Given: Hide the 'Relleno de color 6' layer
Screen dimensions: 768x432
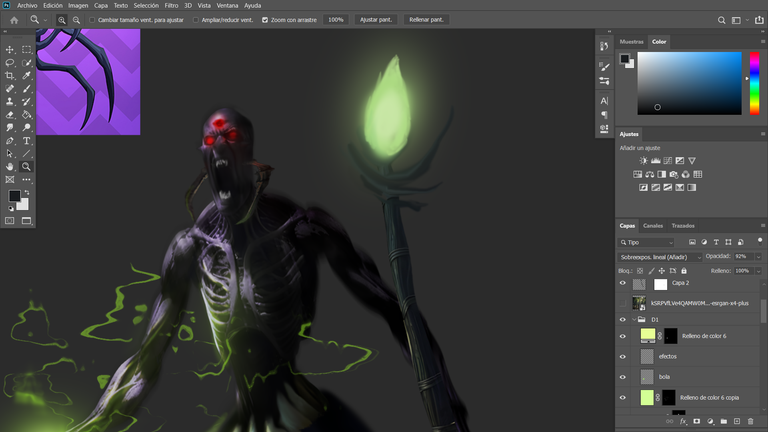Looking at the screenshot, I should 623,336.
